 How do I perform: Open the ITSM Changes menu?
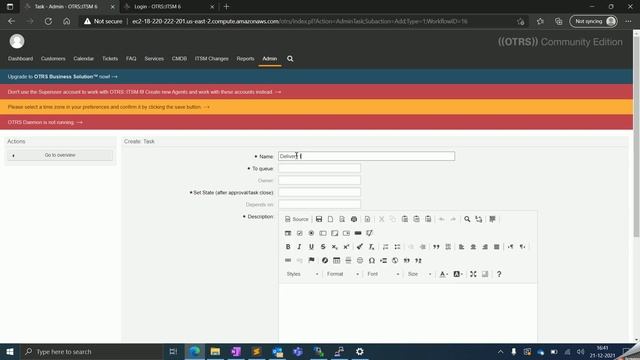click(211, 59)
